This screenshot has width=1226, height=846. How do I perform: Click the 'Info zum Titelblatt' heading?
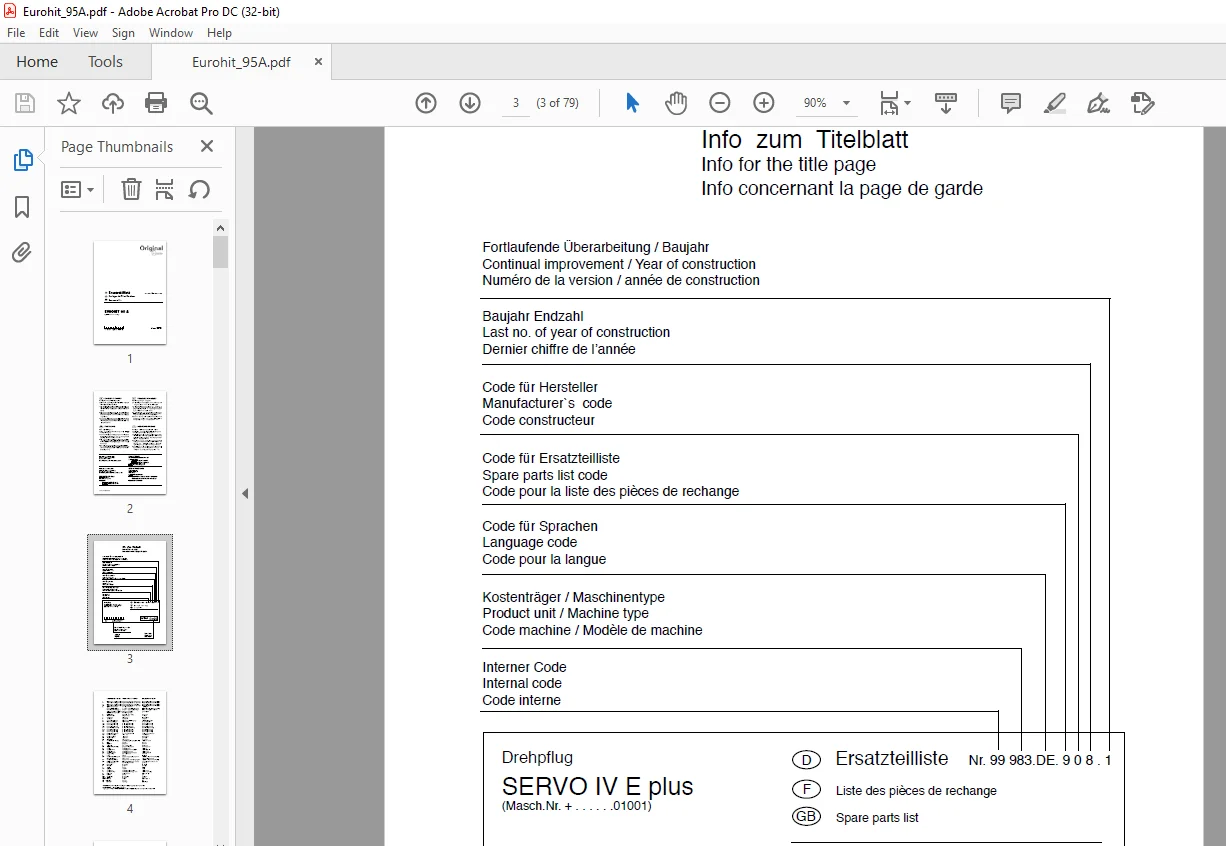click(805, 139)
